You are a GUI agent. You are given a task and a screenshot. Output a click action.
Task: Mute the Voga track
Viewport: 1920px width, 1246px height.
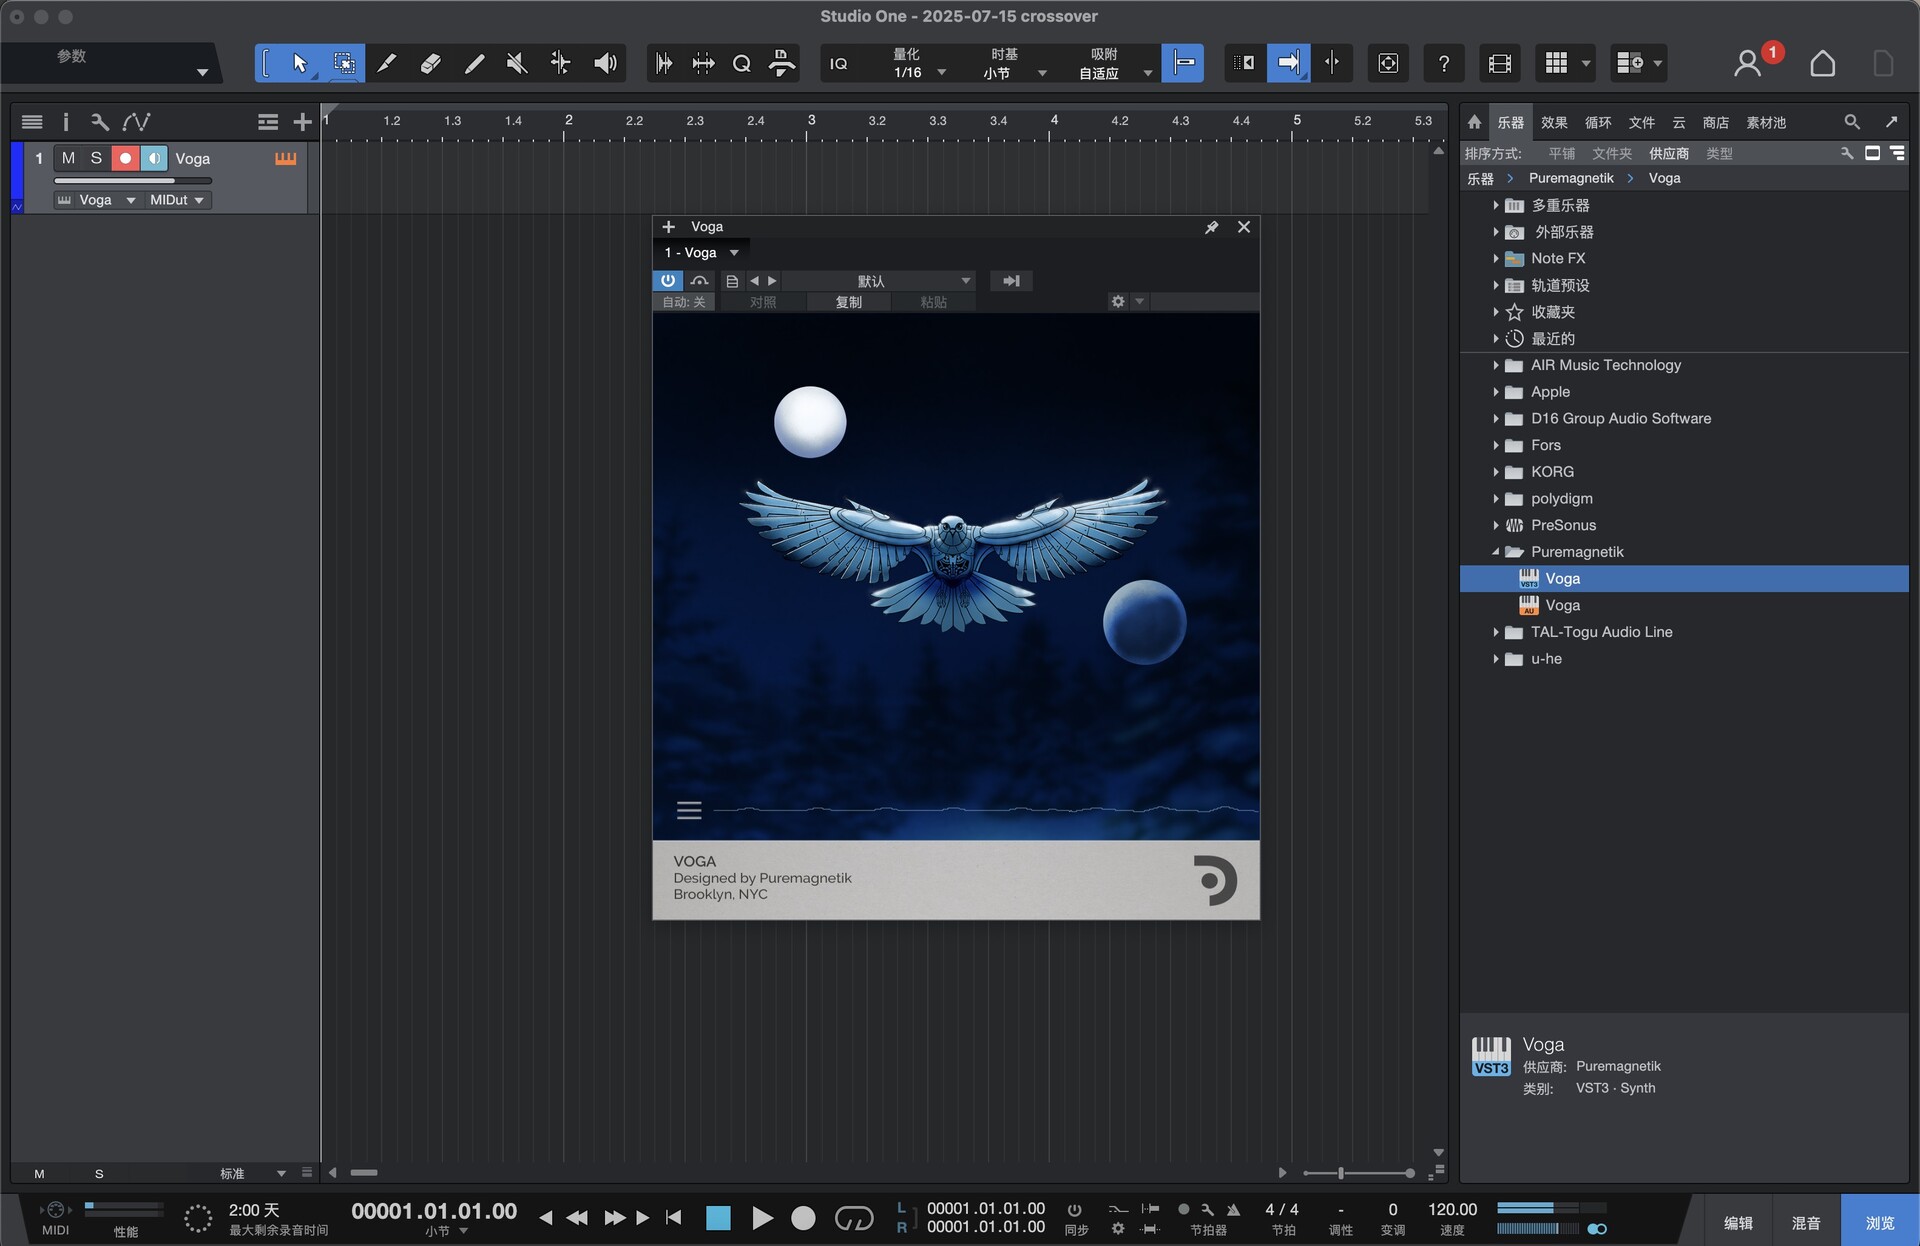click(68, 158)
